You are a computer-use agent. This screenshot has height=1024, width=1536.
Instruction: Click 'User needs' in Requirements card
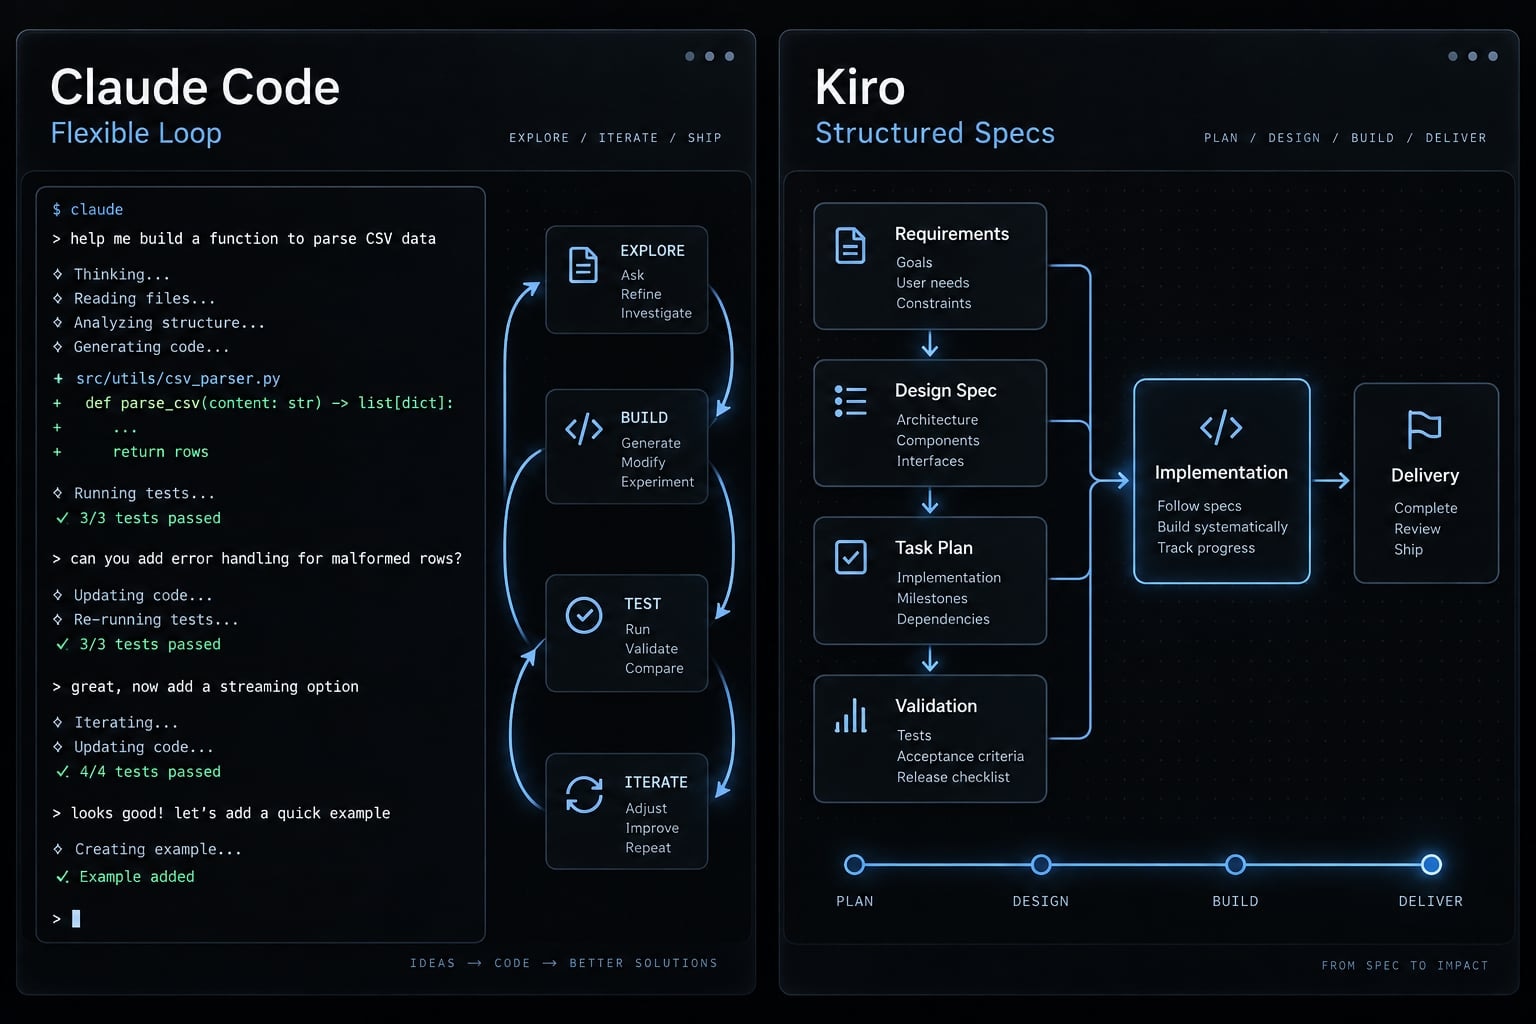coord(933,282)
